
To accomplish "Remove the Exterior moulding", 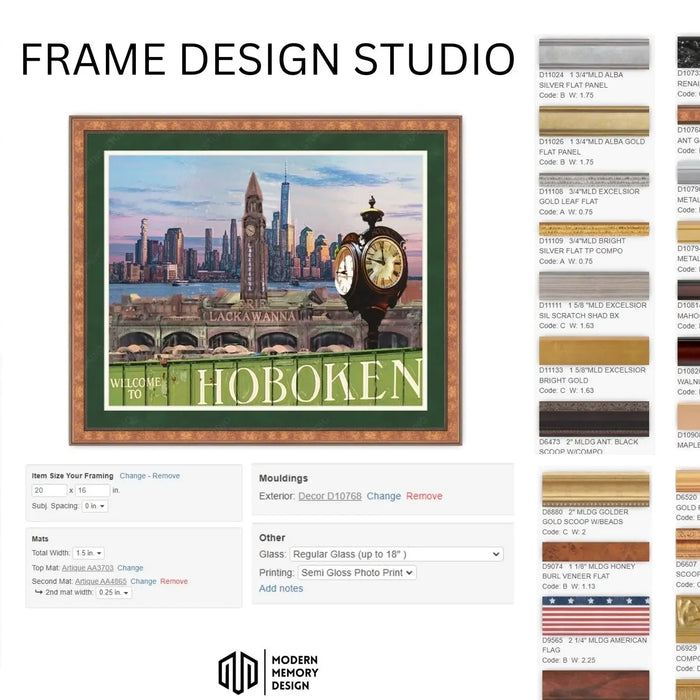I will point(424,496).
